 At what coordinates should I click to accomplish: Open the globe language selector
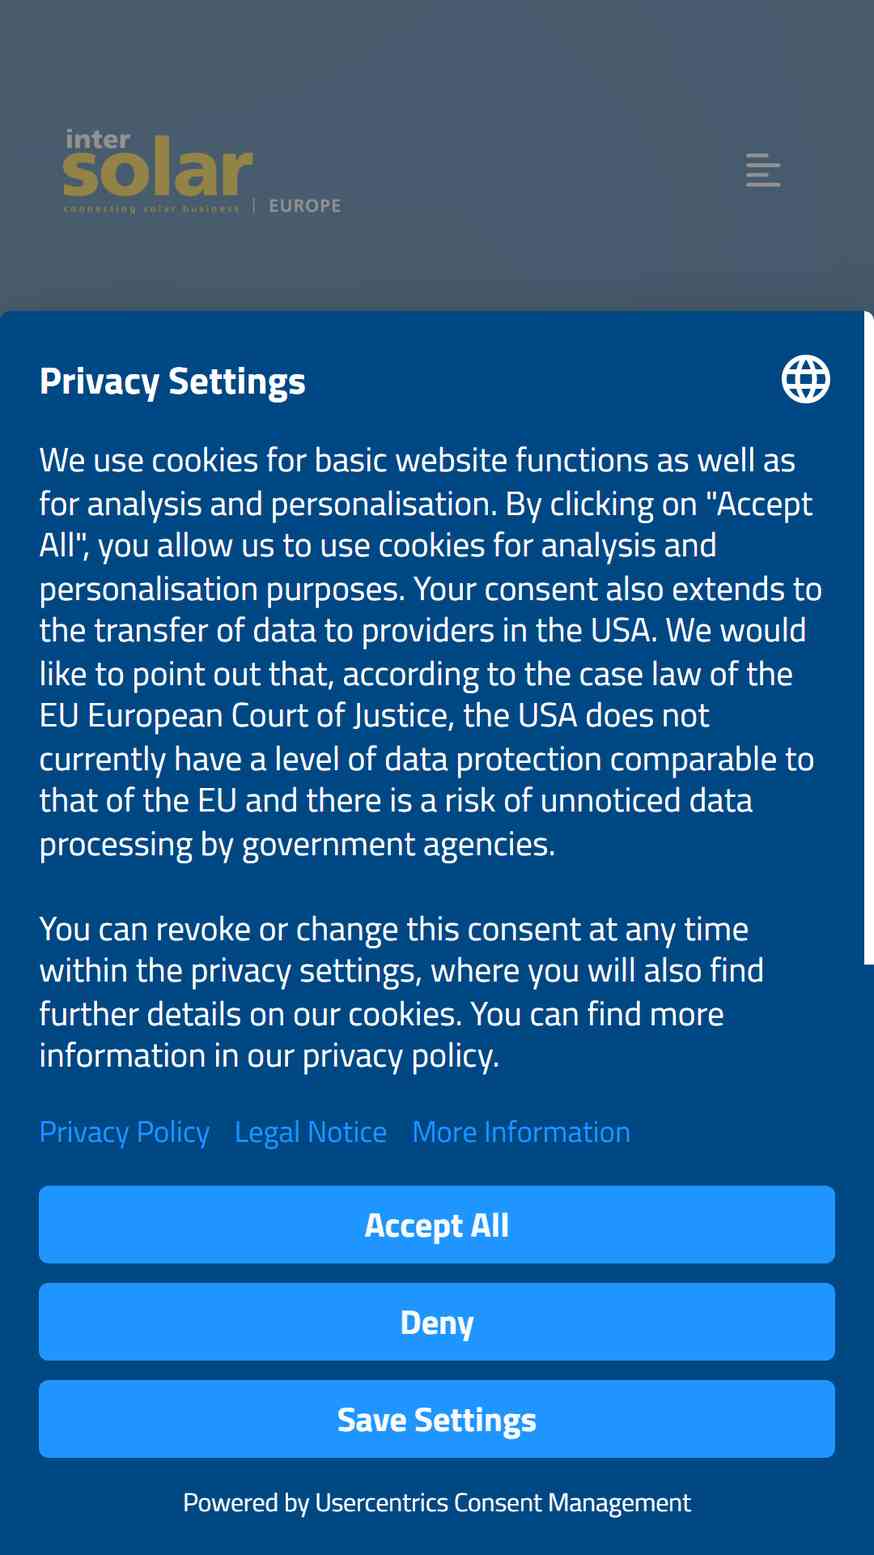[x=805, y=380]
